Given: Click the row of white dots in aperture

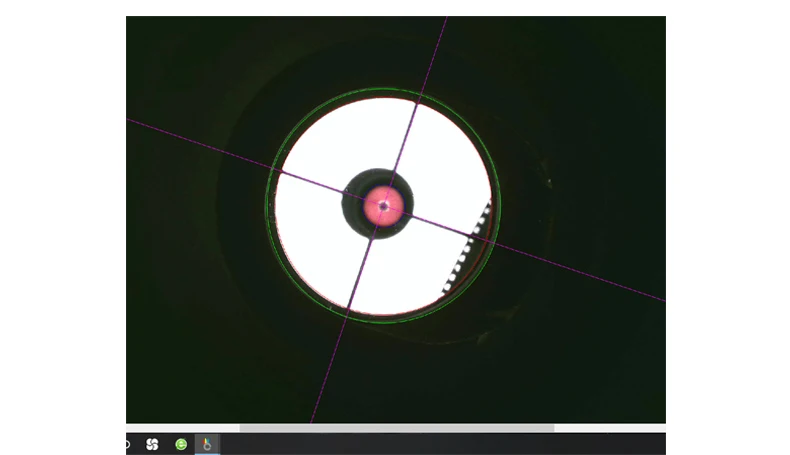Looking at the screenshot, I should (x=467, y=247).
